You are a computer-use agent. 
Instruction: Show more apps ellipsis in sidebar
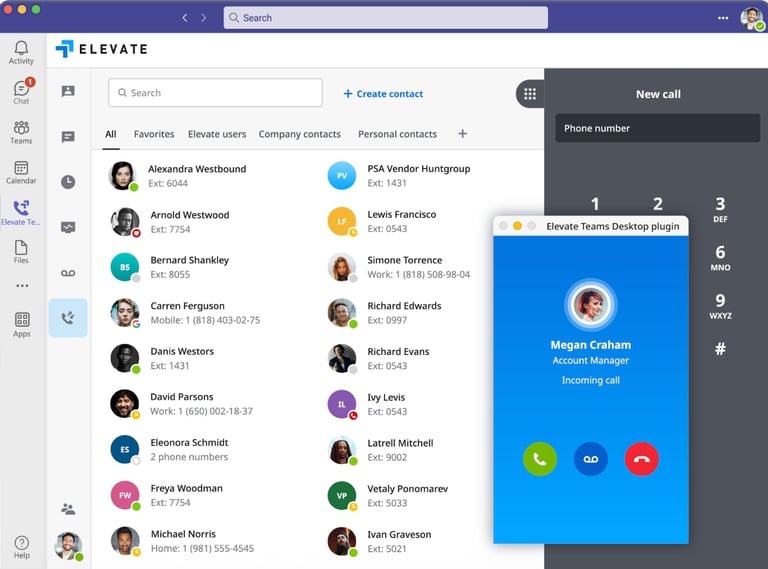[x=22, y=285]
